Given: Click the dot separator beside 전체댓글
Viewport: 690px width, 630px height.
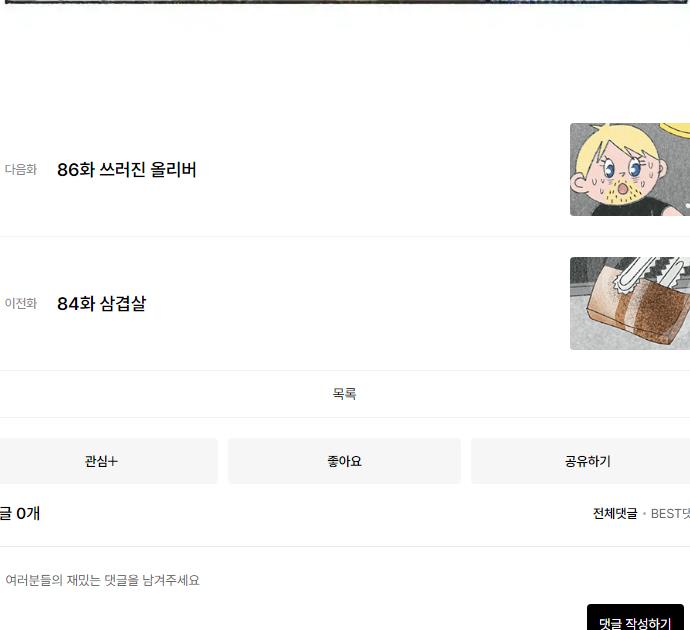Looking at the screenshot, I should click(644, 513).
